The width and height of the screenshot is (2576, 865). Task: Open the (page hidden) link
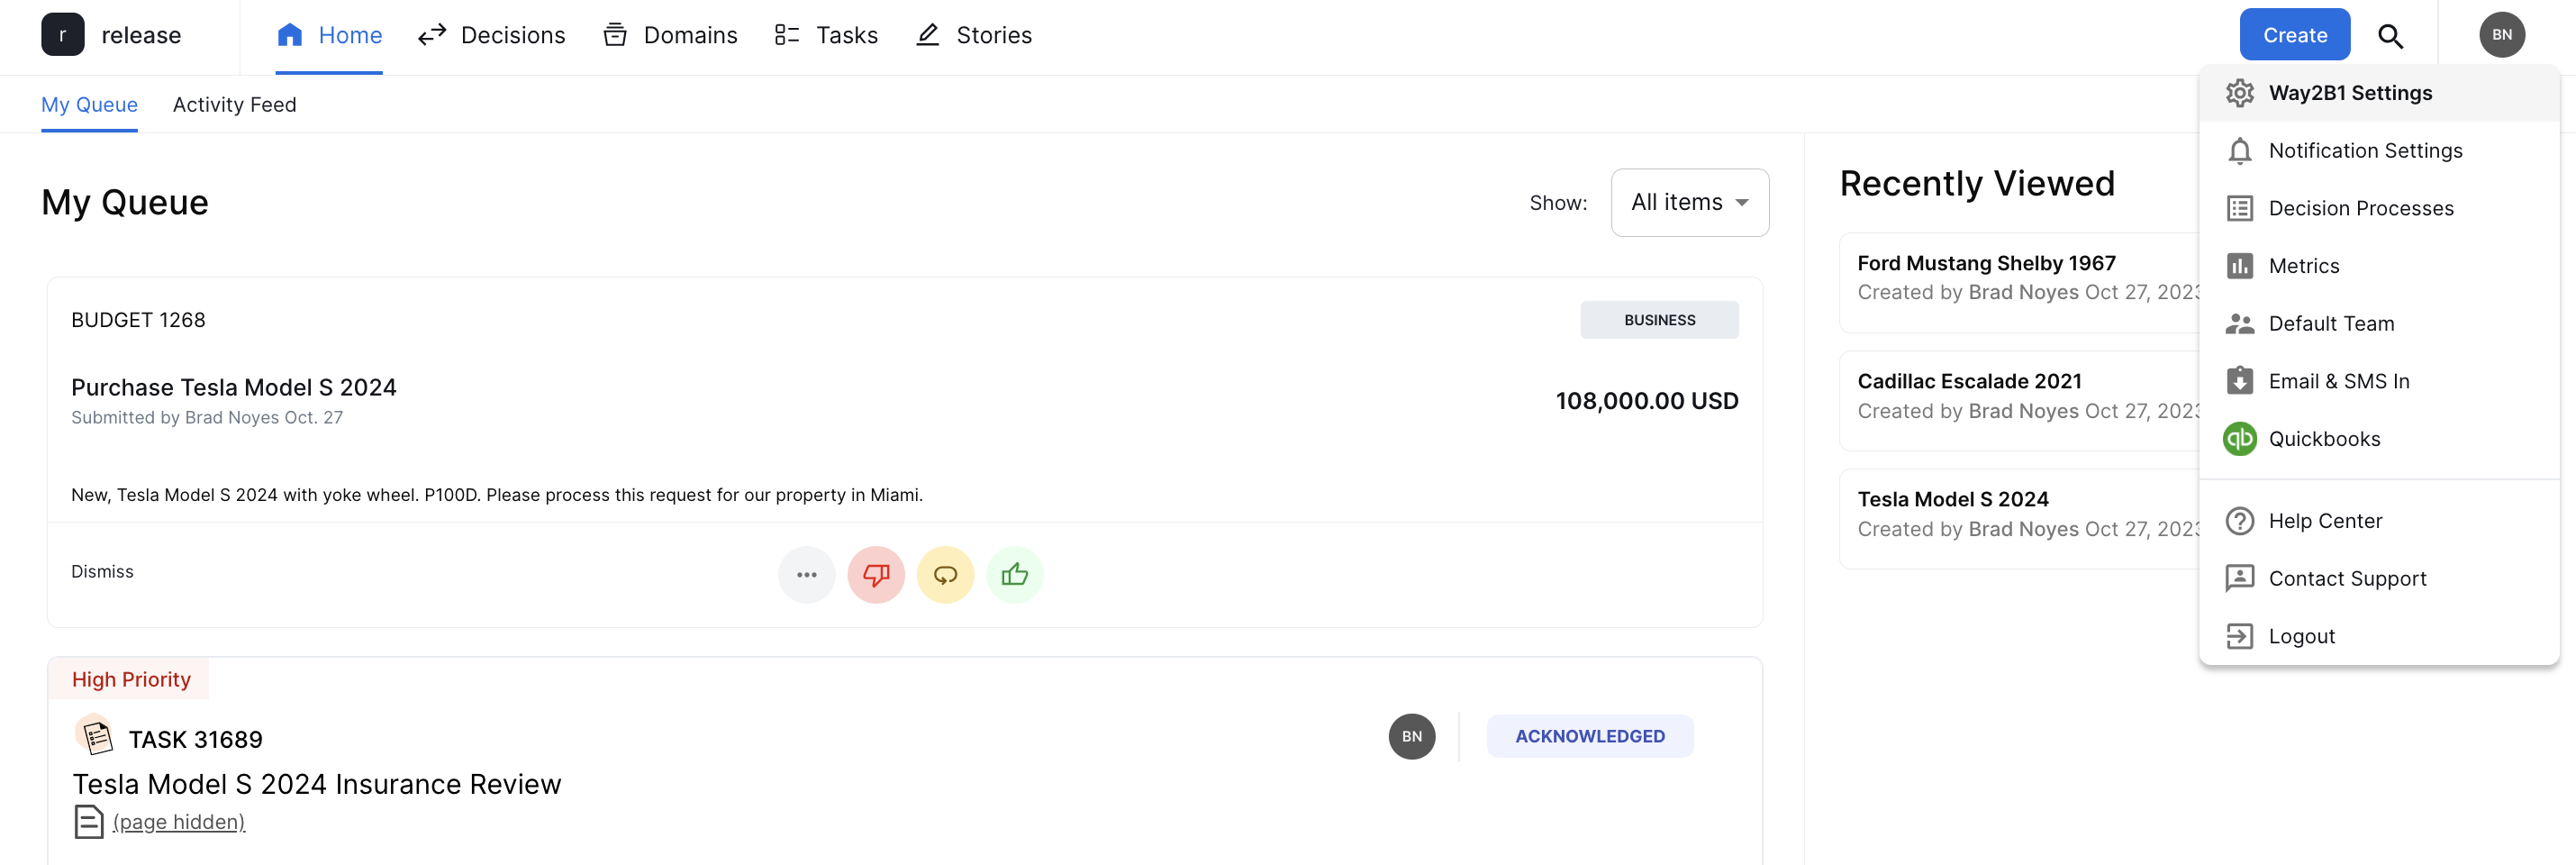179,822
